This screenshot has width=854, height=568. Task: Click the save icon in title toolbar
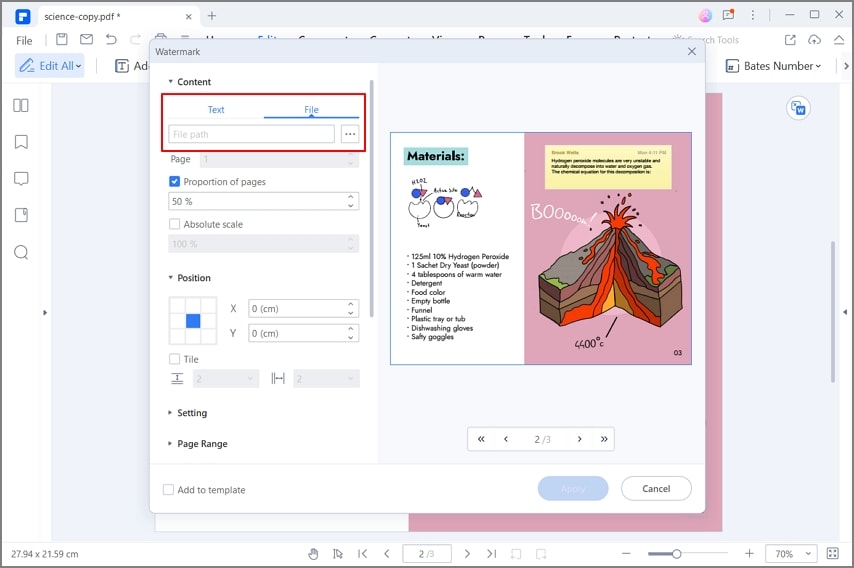tap(62, 40)
